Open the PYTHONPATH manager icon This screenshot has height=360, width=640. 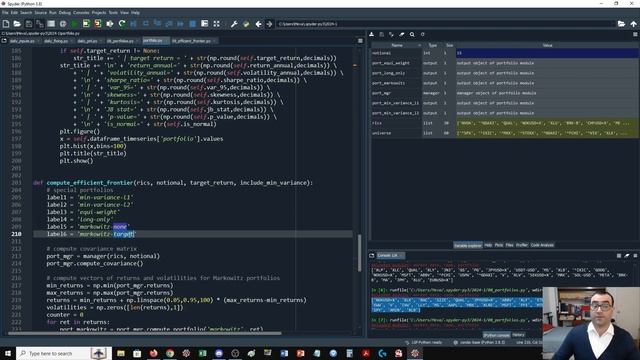[x=246, y=24]
